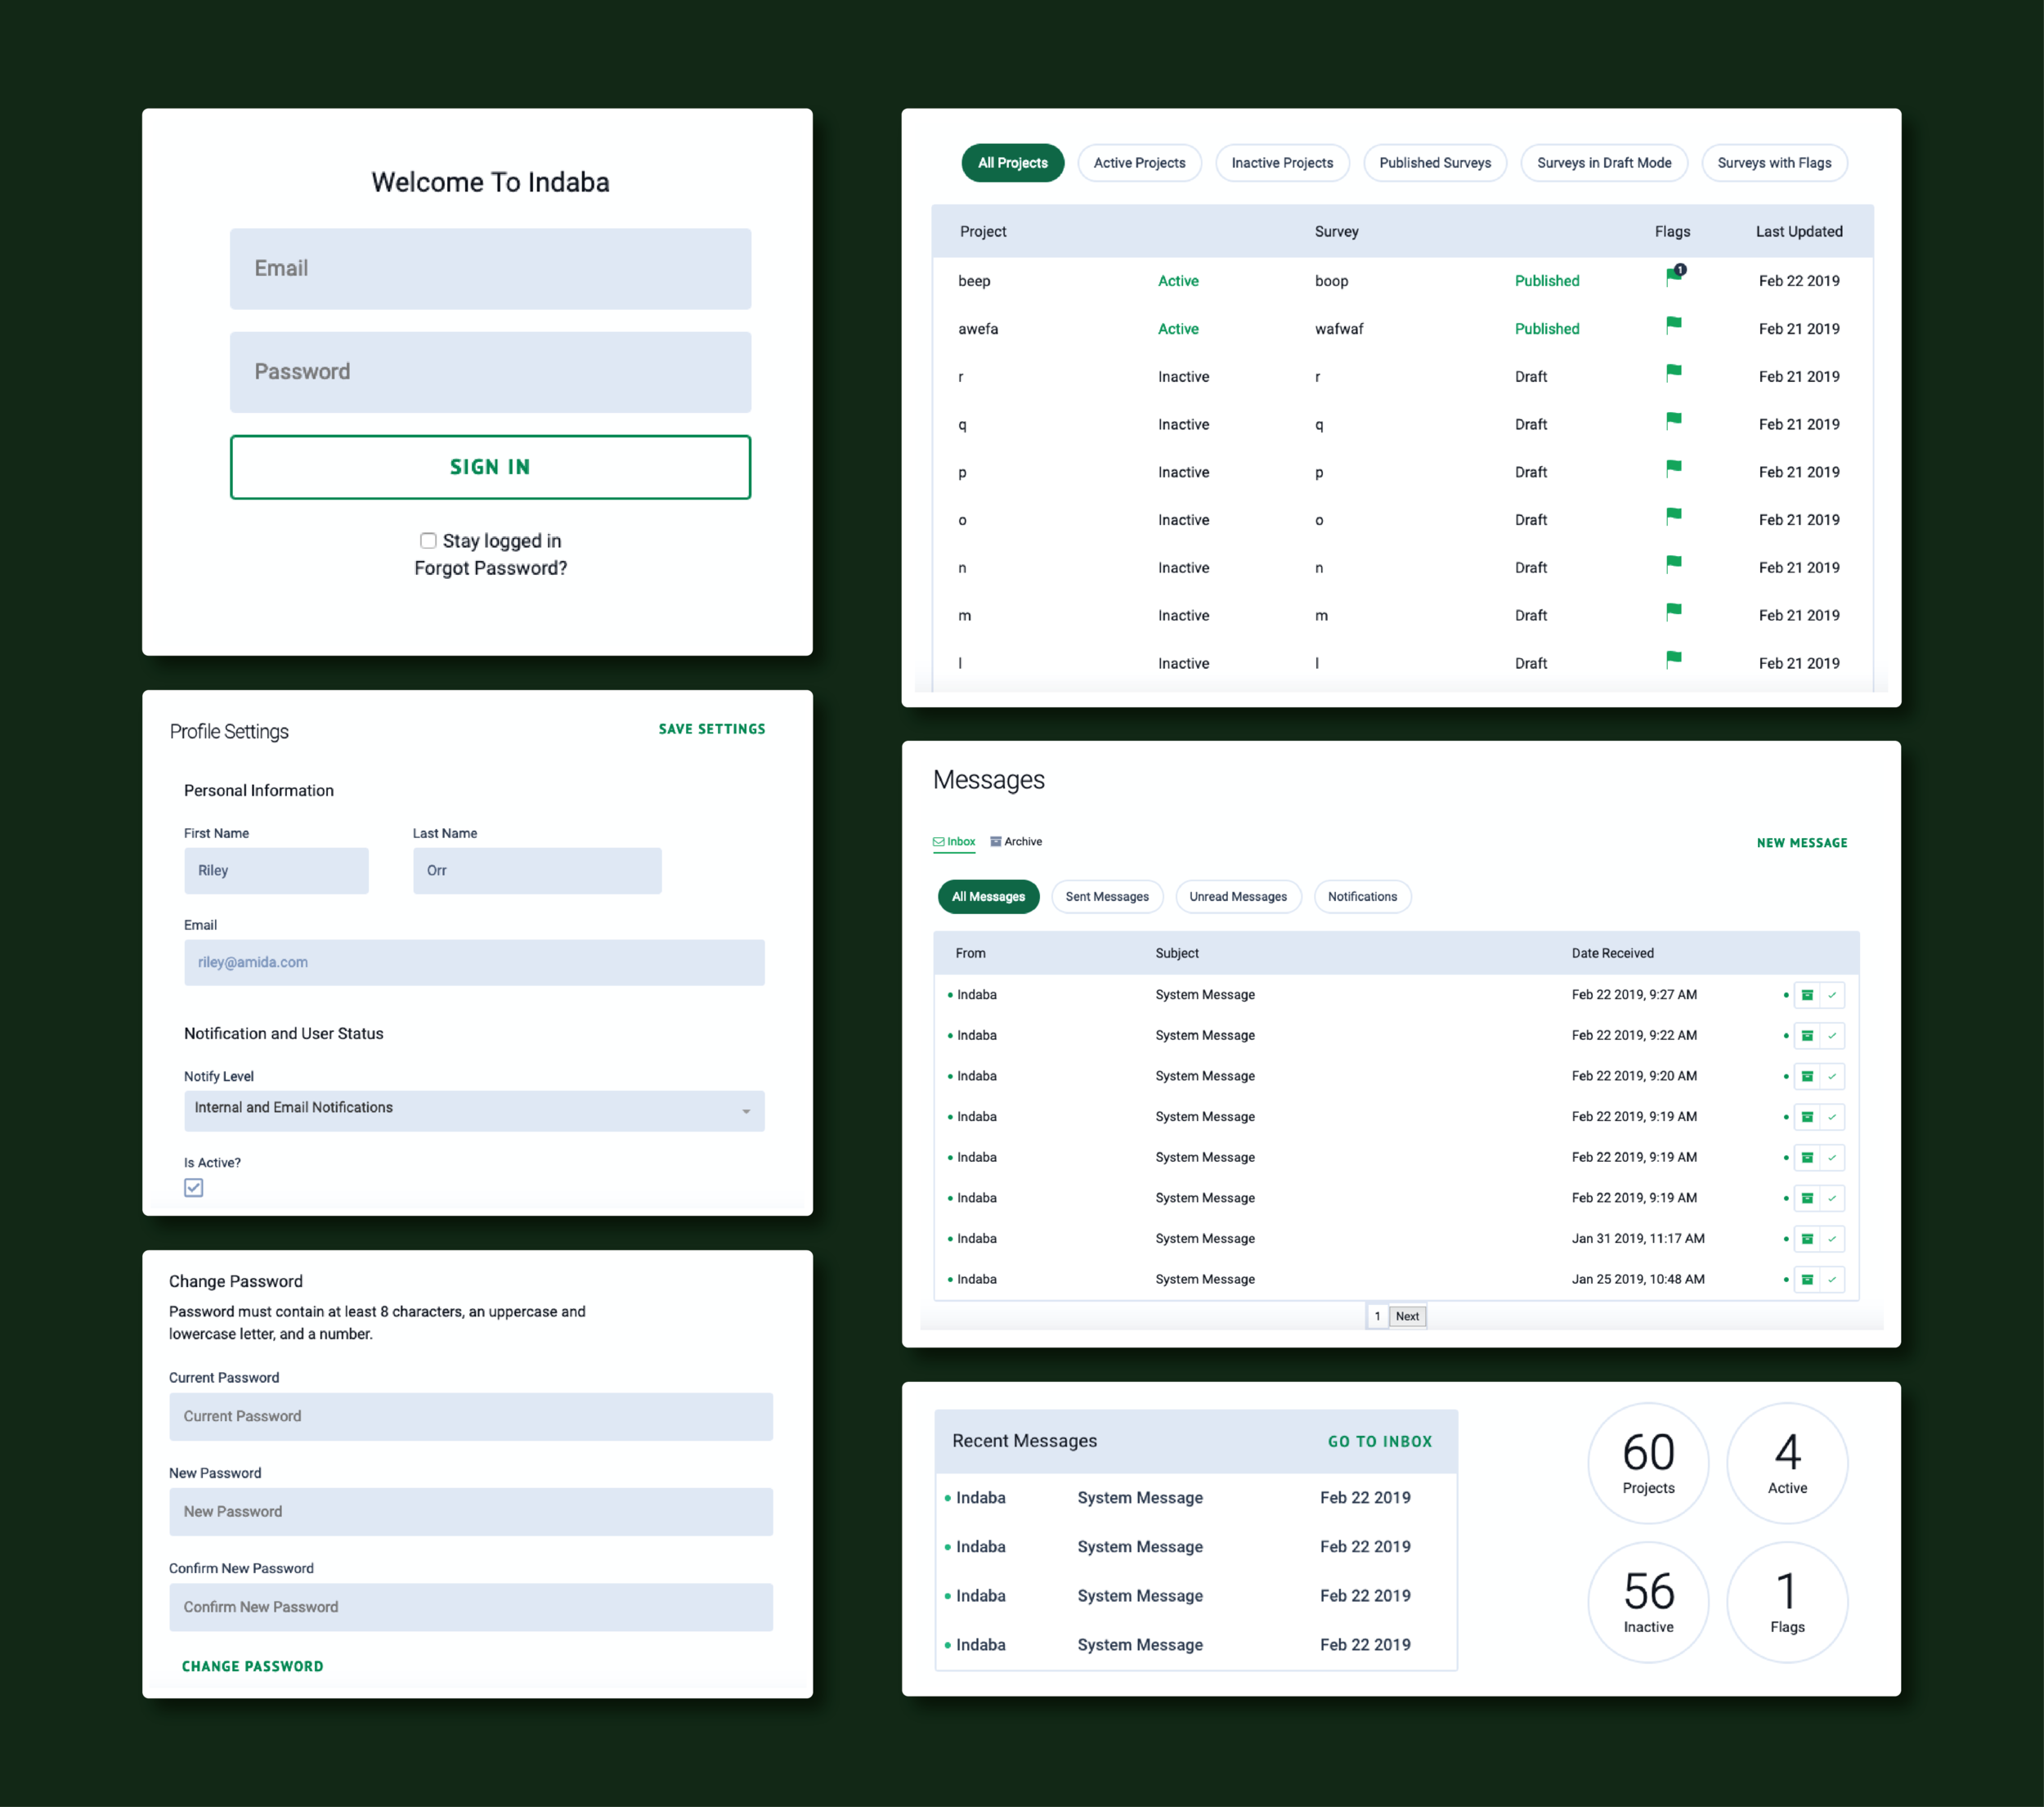Image resolution: width=2044 pixels, height=1807 pixels.
Task: Mark the Jan 25 2019 message read
Action: 1832,1280
